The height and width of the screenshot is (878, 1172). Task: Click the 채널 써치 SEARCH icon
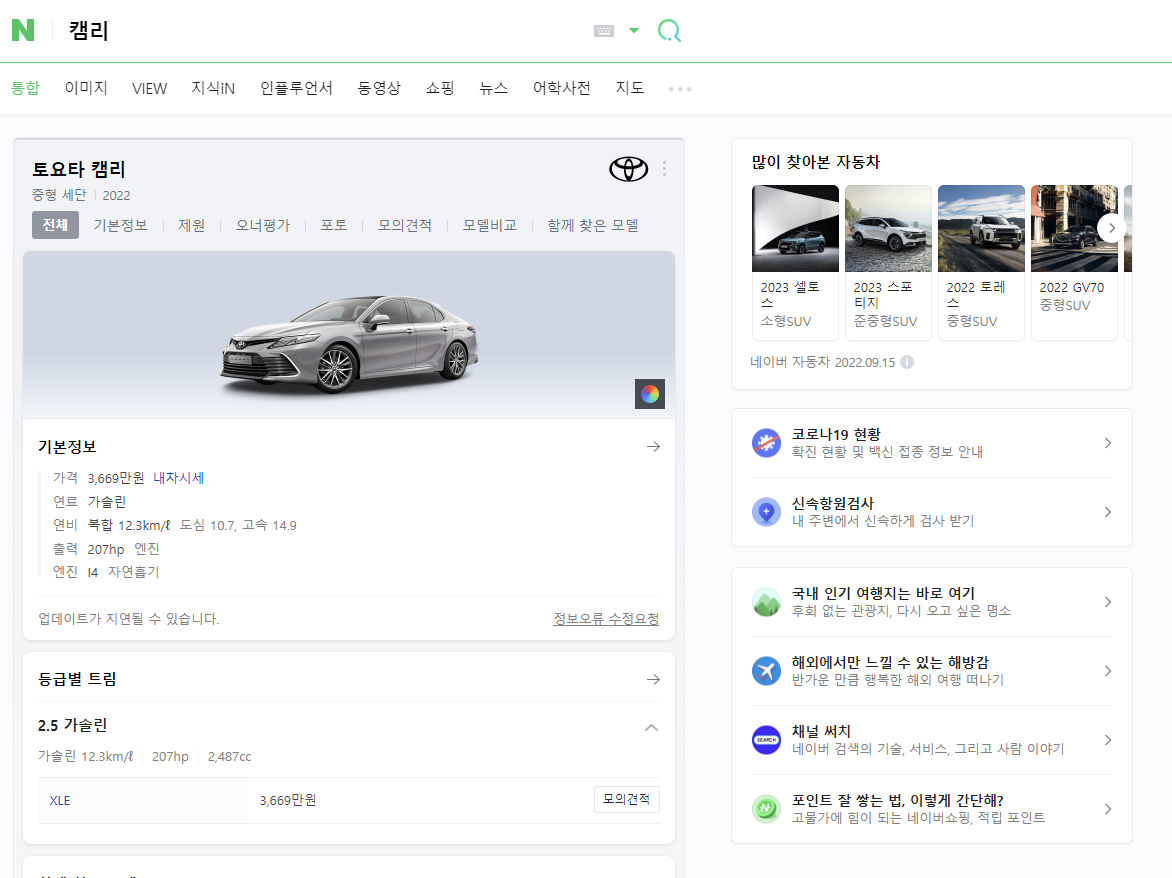pos(766,740)
